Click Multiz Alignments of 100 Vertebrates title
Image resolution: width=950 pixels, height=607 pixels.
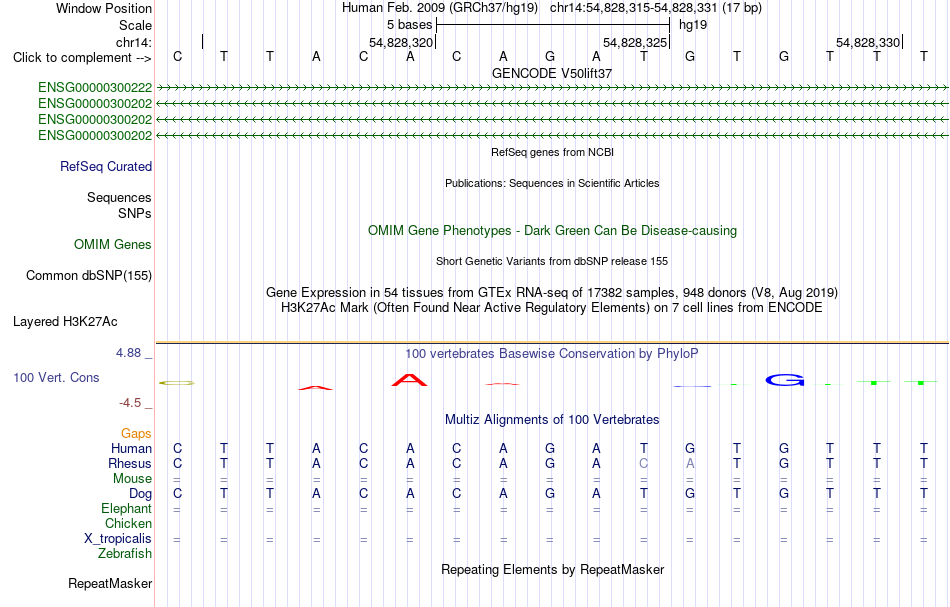(x=552, y=420)
